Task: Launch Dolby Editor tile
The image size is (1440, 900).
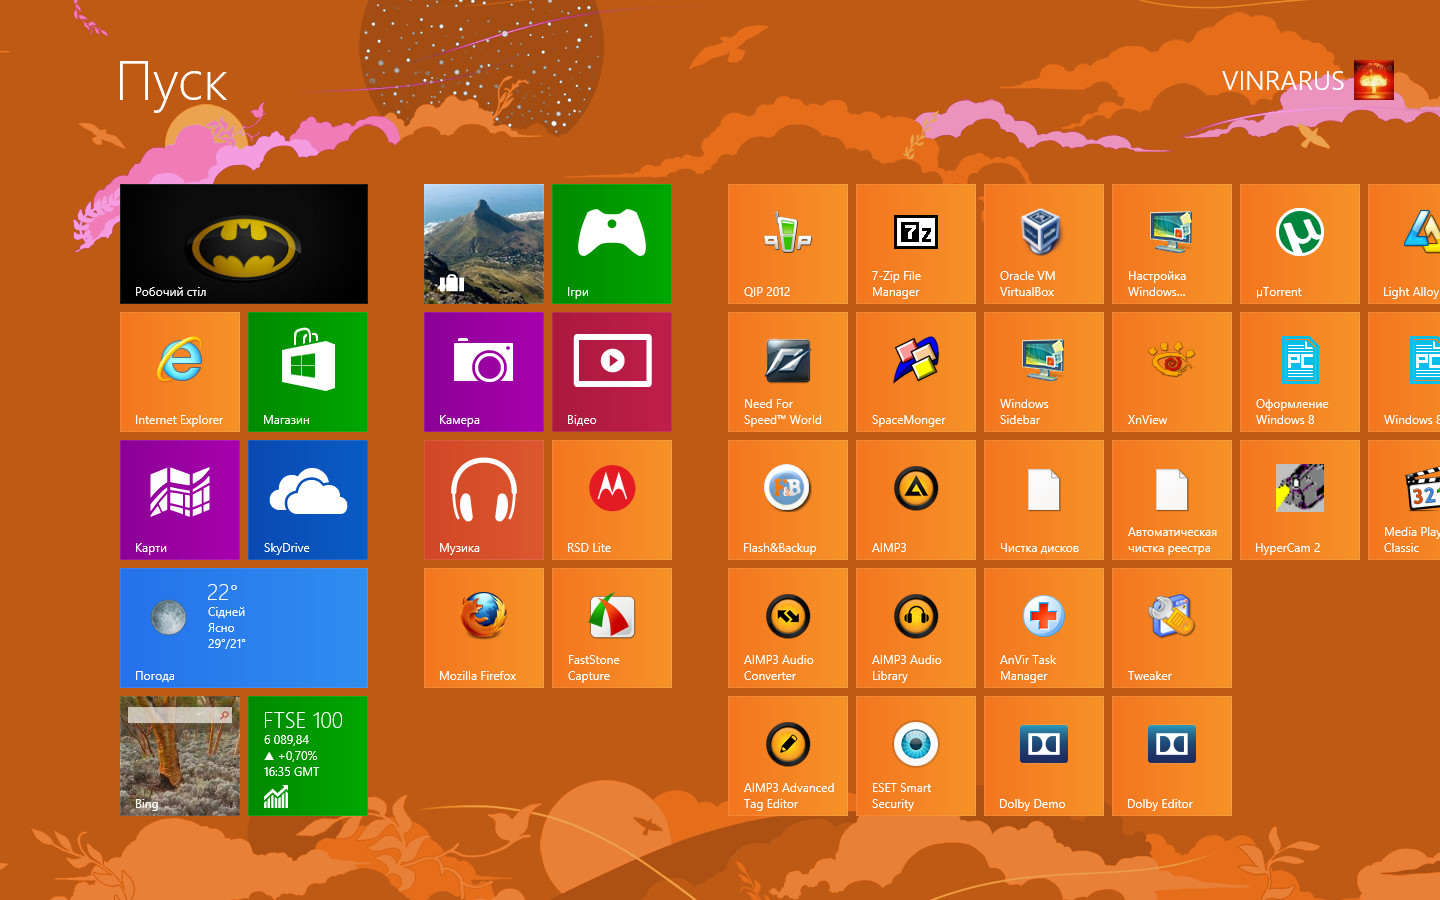Action: pyautogui.click(x=1172, y=756)
